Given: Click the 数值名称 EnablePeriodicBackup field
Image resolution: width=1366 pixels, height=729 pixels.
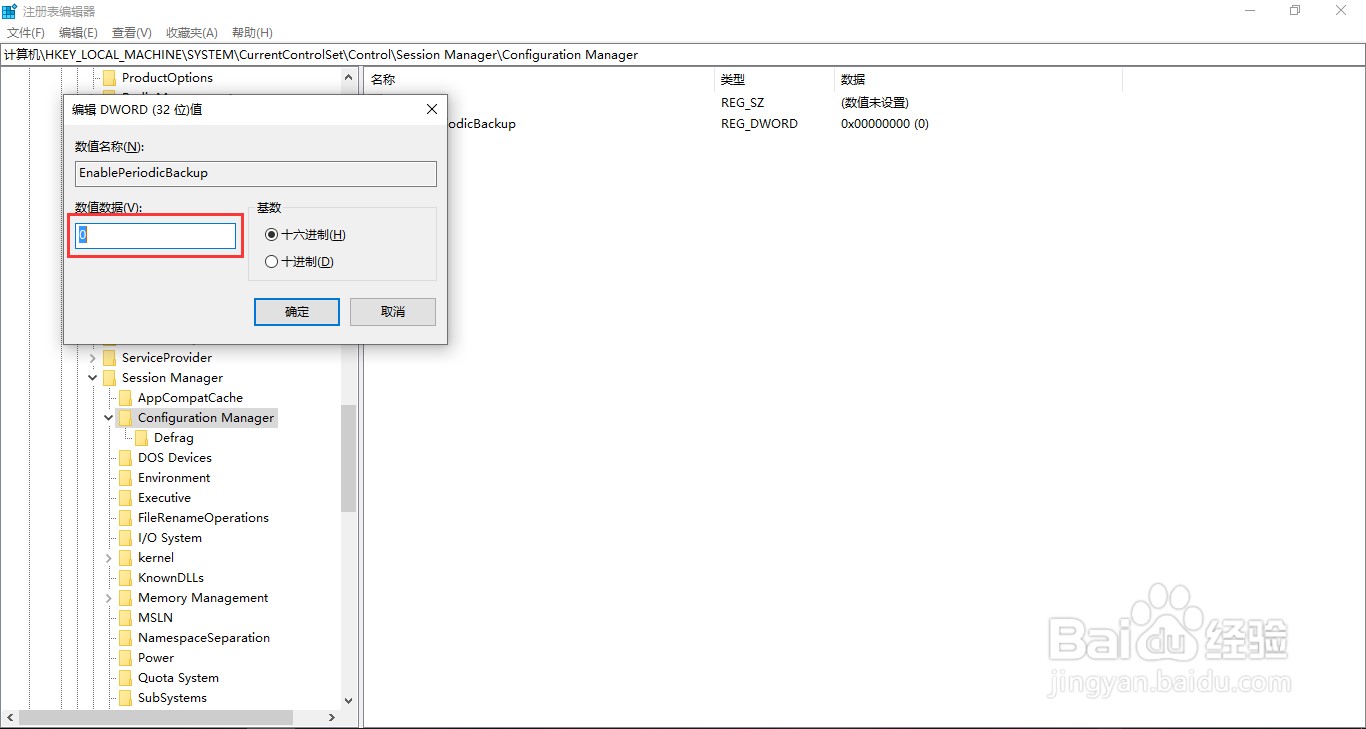Looking at the screenshot, I should (x=256, y=173).
